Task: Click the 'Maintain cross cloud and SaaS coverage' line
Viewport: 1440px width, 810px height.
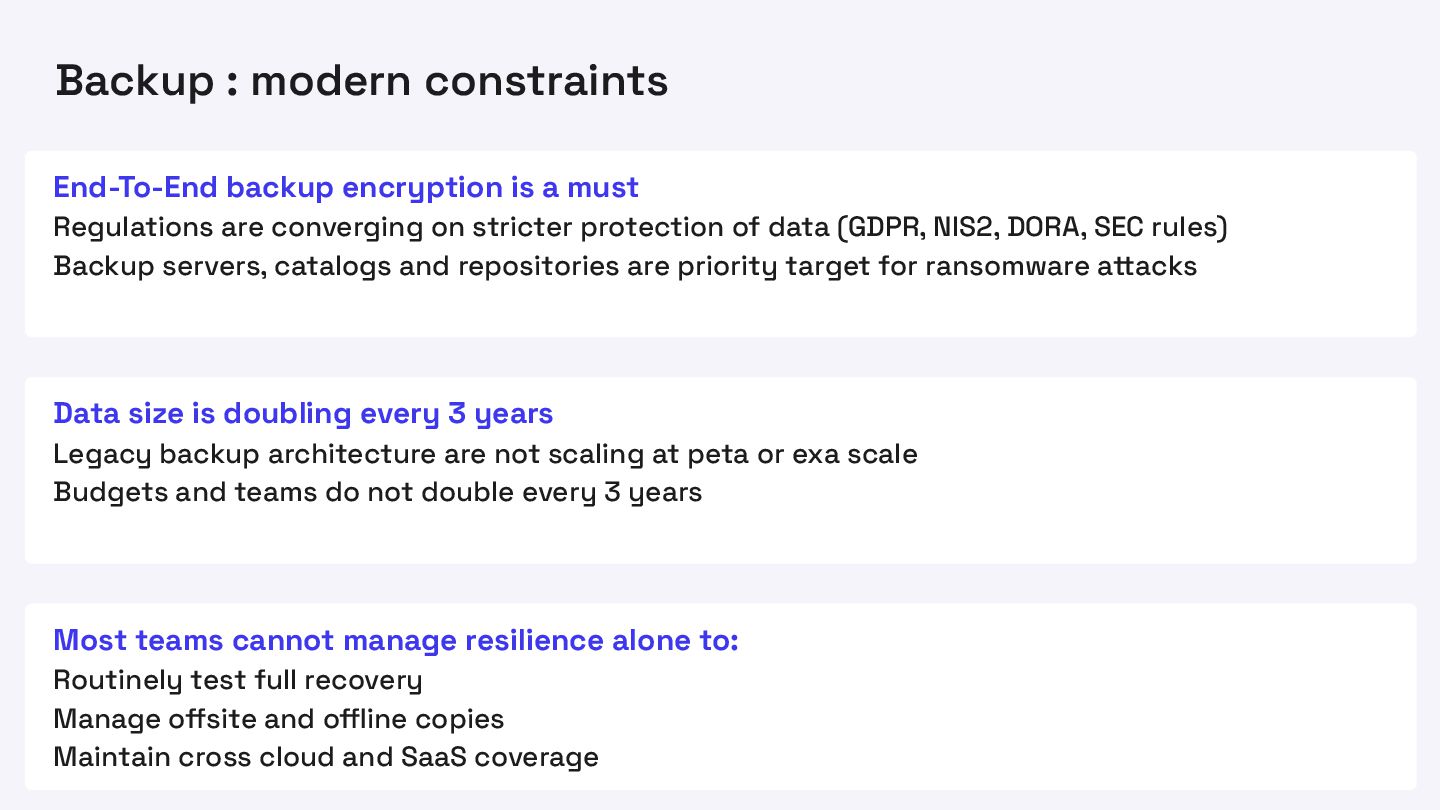Action: pos(325,757)
